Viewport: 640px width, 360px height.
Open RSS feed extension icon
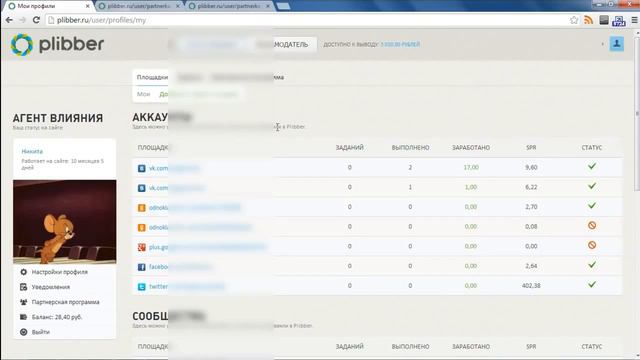(588, 20)
